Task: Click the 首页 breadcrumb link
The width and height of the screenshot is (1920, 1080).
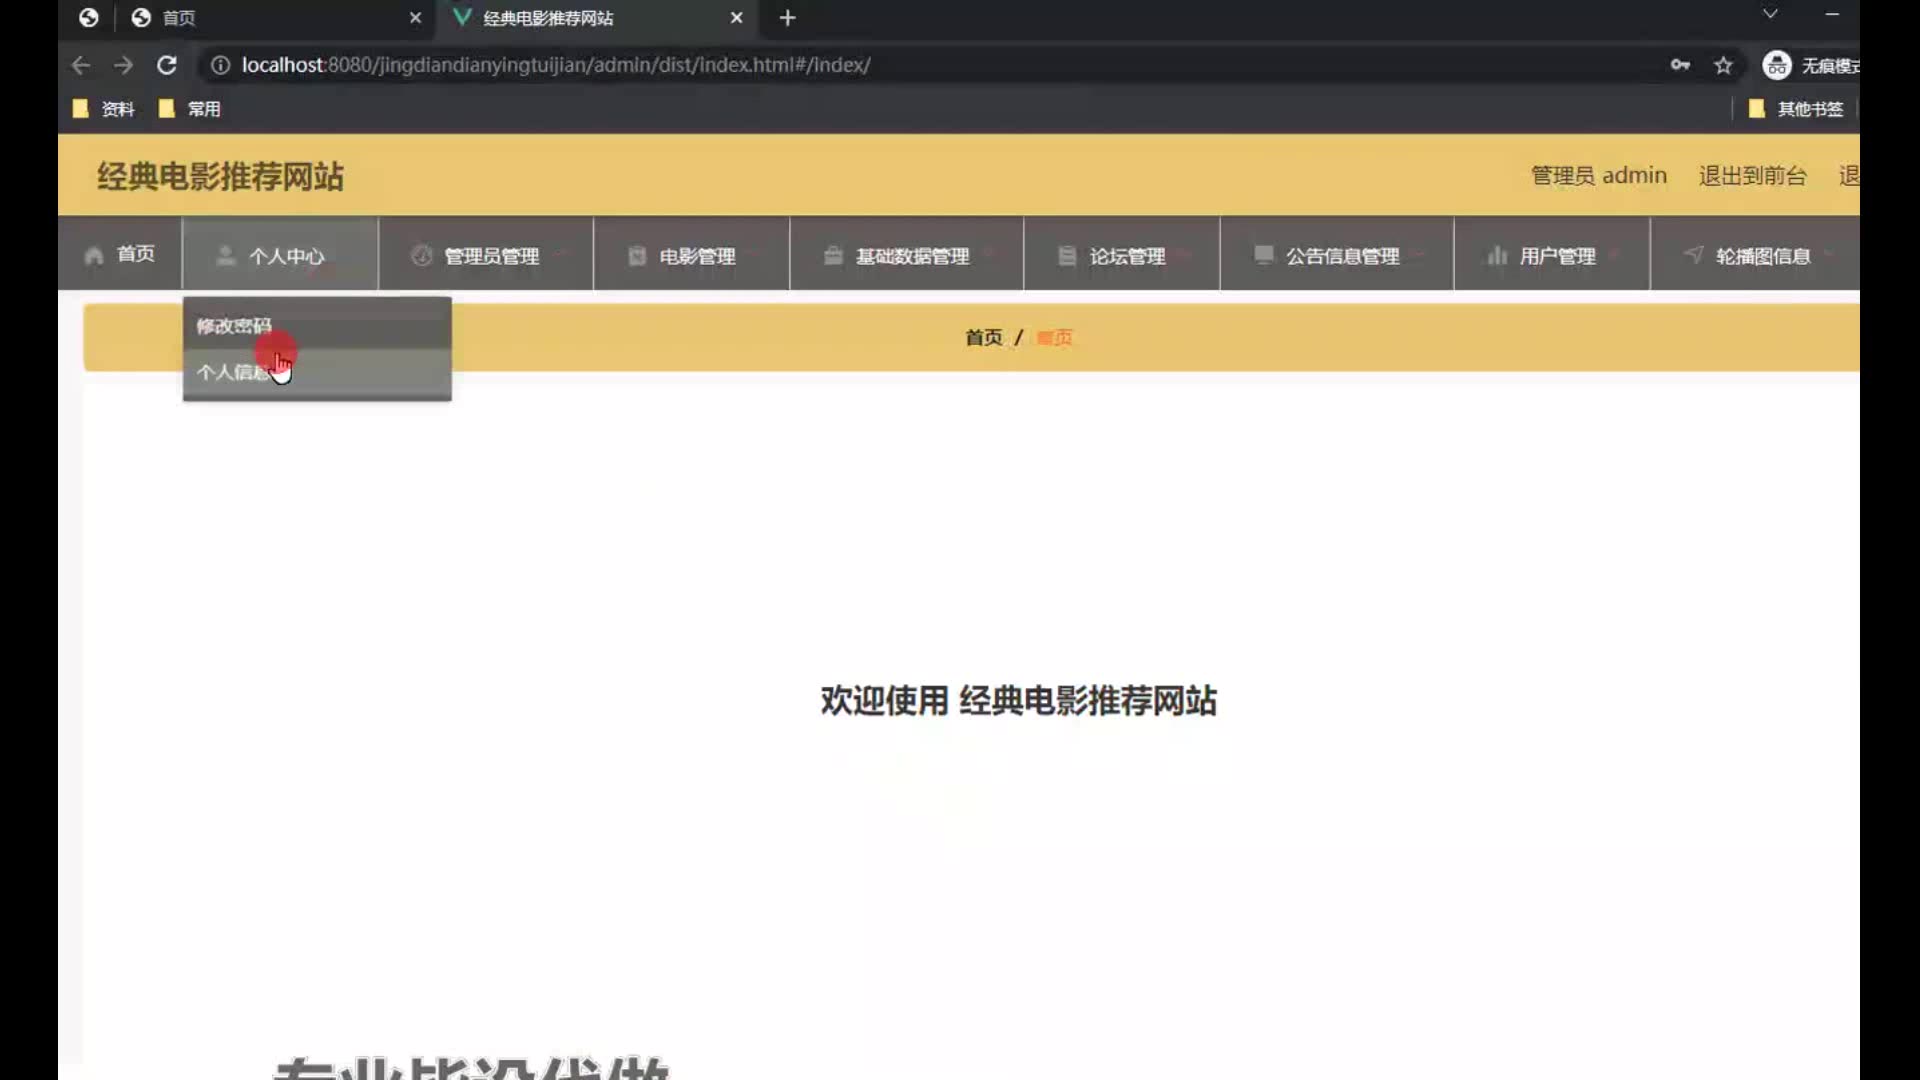Action: pos(983,338)
